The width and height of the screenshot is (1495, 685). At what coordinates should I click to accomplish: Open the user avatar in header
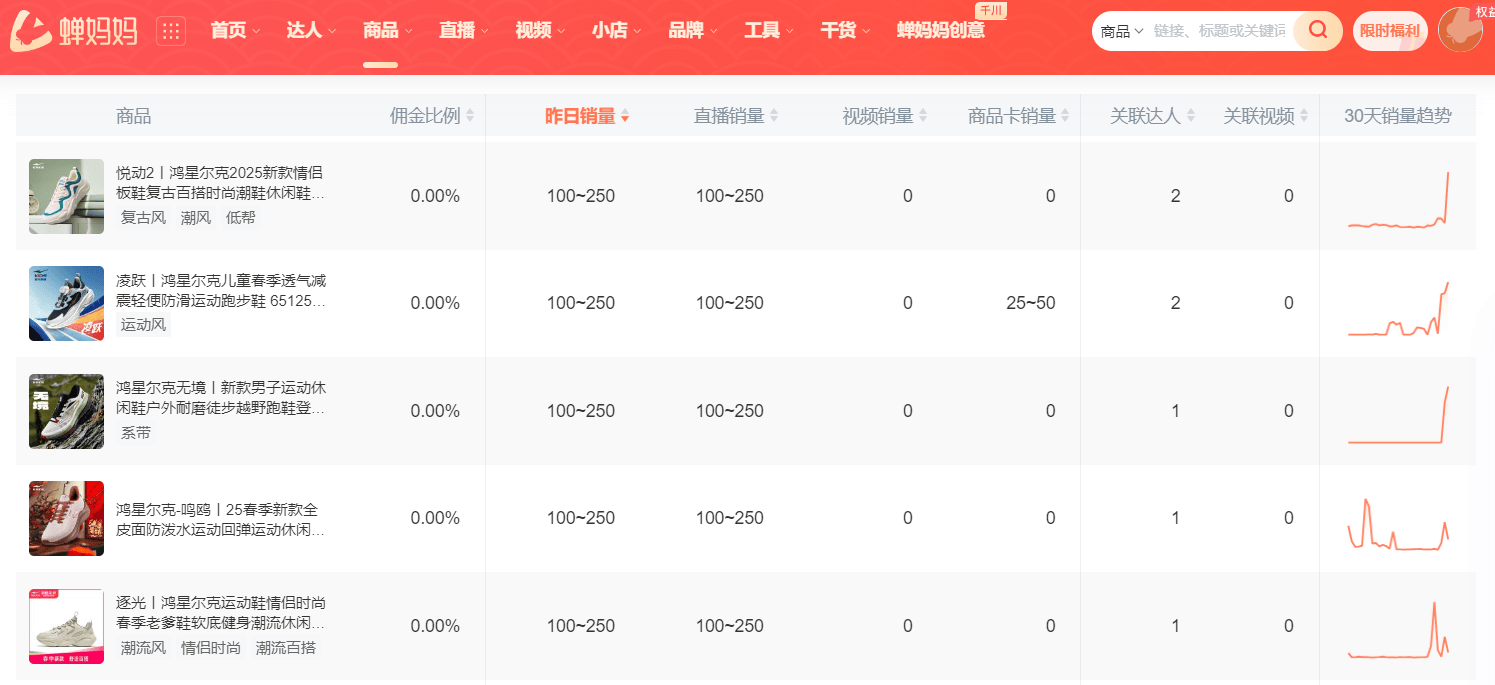click(x=1459, y=31)
